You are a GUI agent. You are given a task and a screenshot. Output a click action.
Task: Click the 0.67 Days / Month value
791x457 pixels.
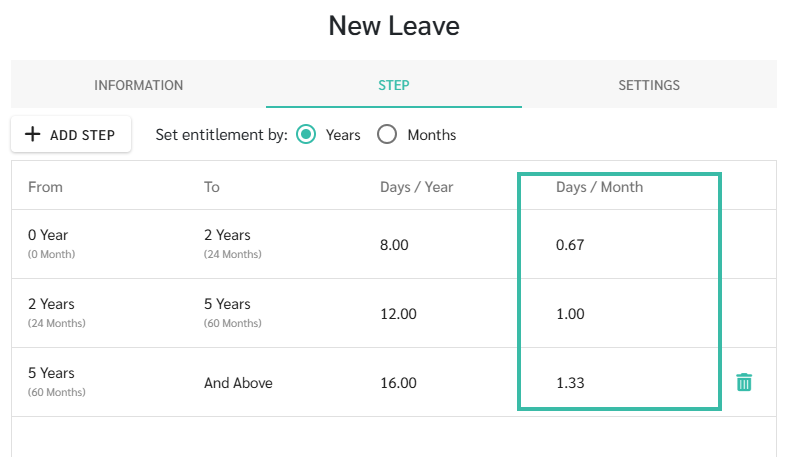pyautogui.click(x=570, y=245)
